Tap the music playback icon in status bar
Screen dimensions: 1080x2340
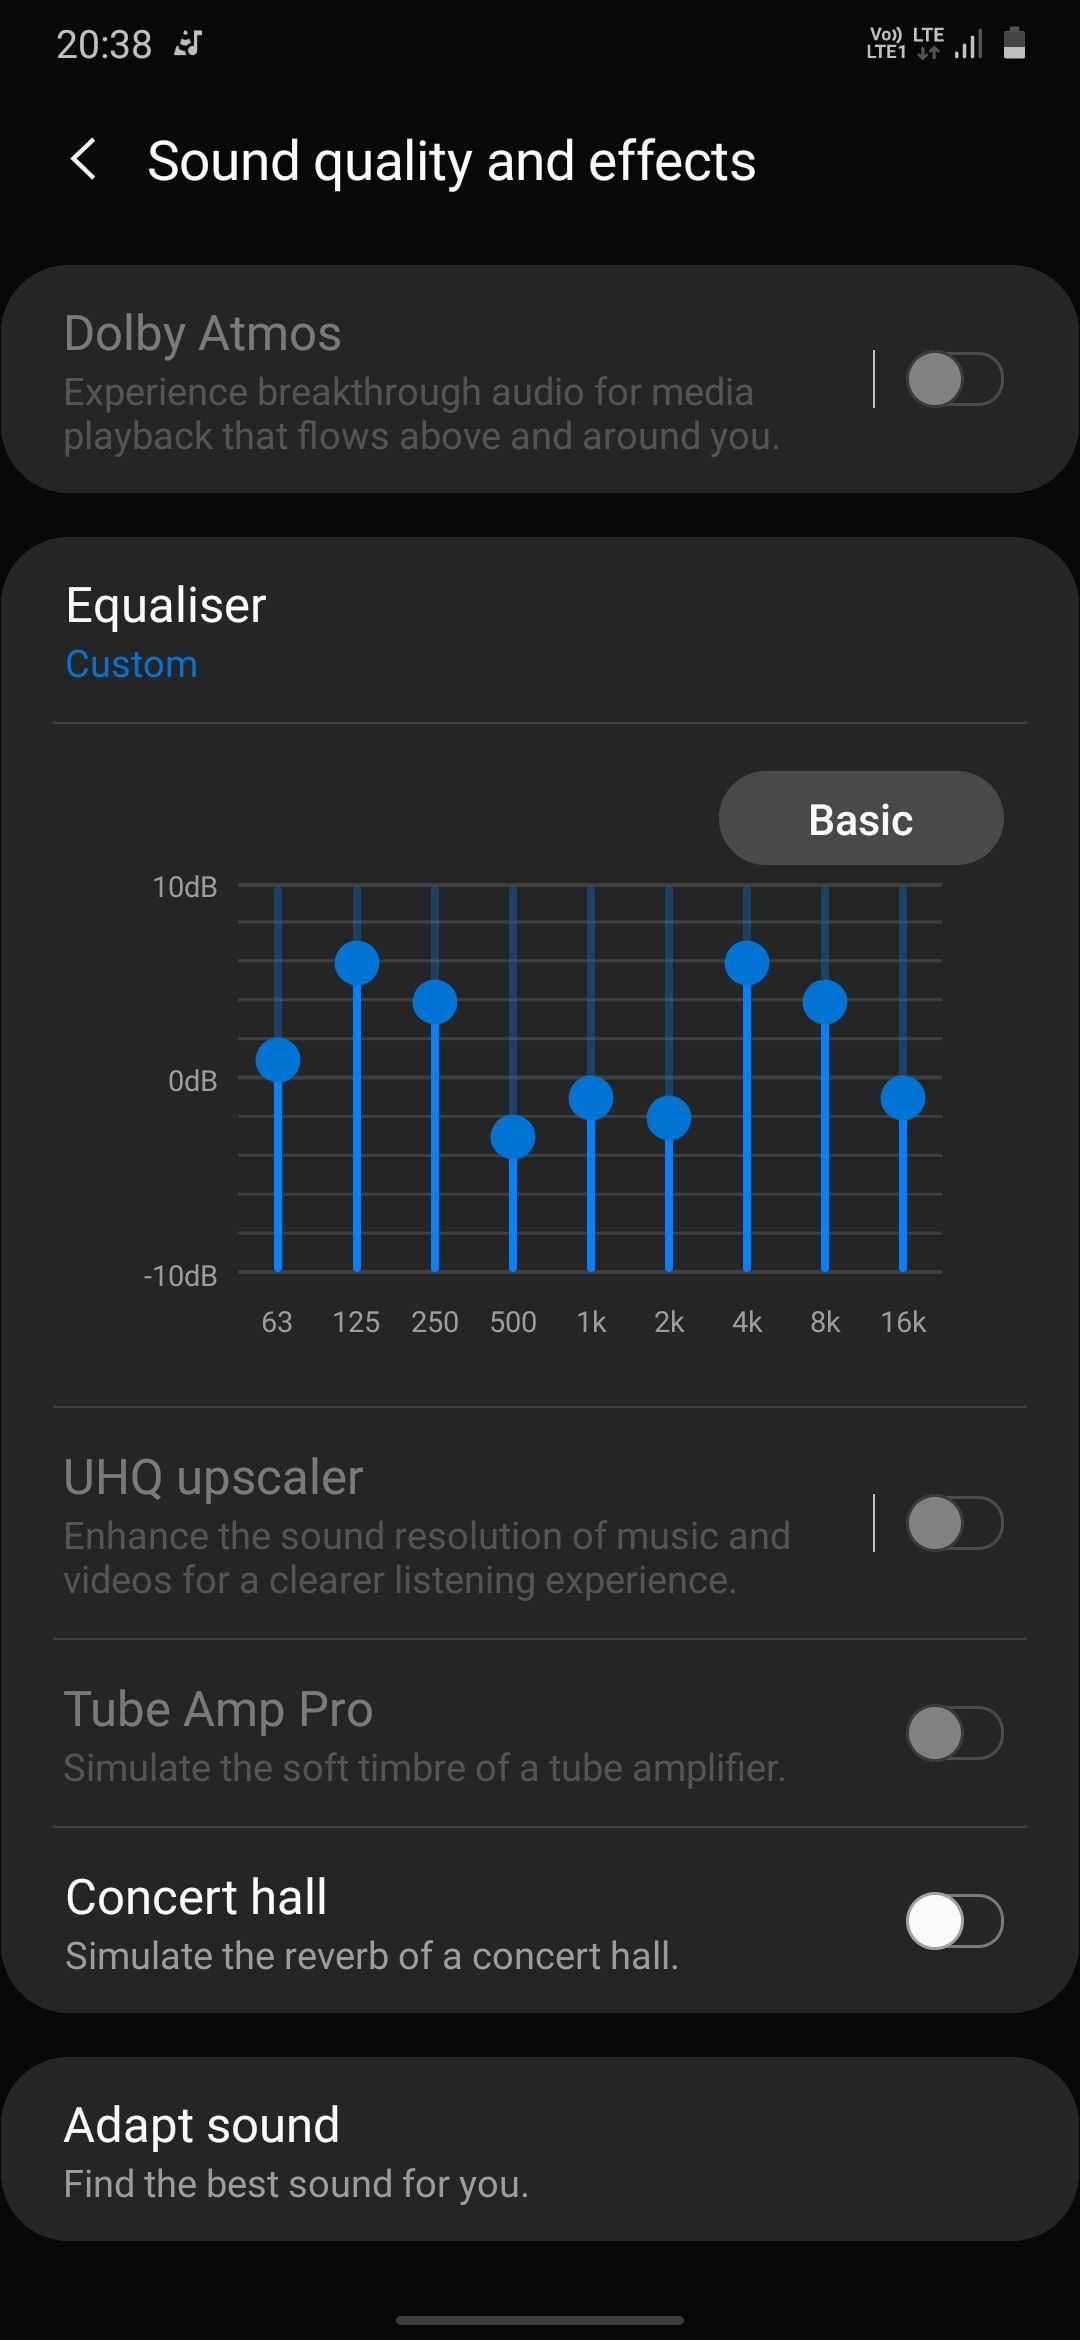click(x=188, y=42)
